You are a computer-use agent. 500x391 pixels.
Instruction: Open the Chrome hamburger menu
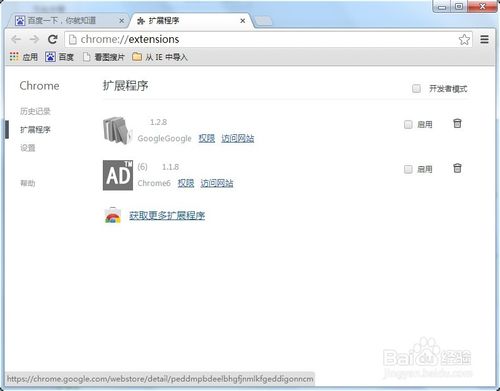pyautogui.click(x=484, y=40)
